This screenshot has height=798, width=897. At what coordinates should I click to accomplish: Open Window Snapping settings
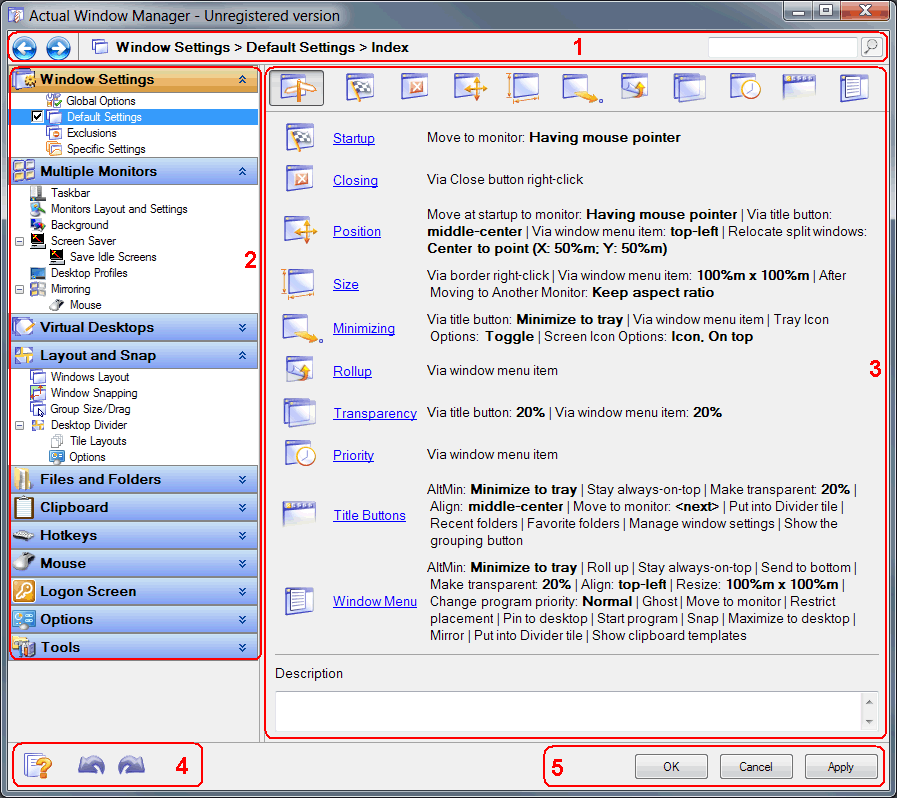[x=94, y=393]
